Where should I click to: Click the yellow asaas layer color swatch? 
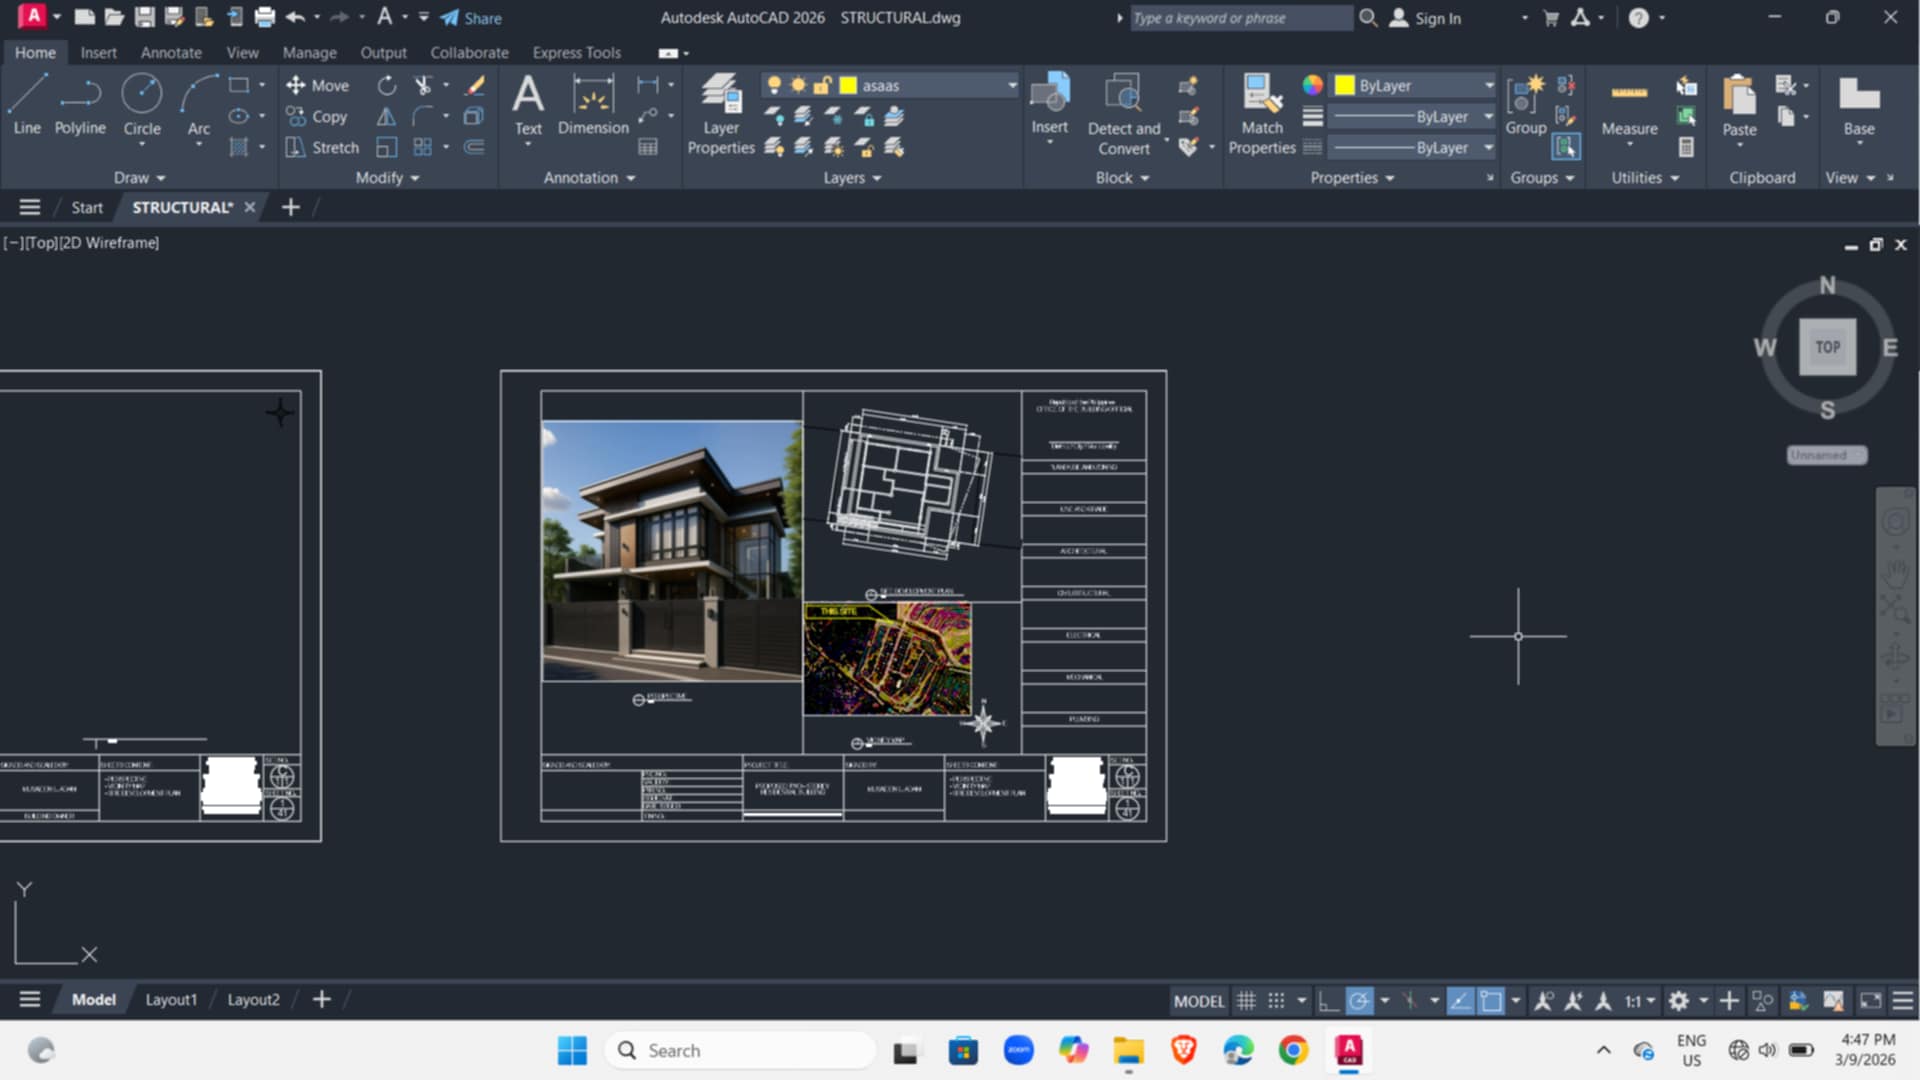[848, 86]
